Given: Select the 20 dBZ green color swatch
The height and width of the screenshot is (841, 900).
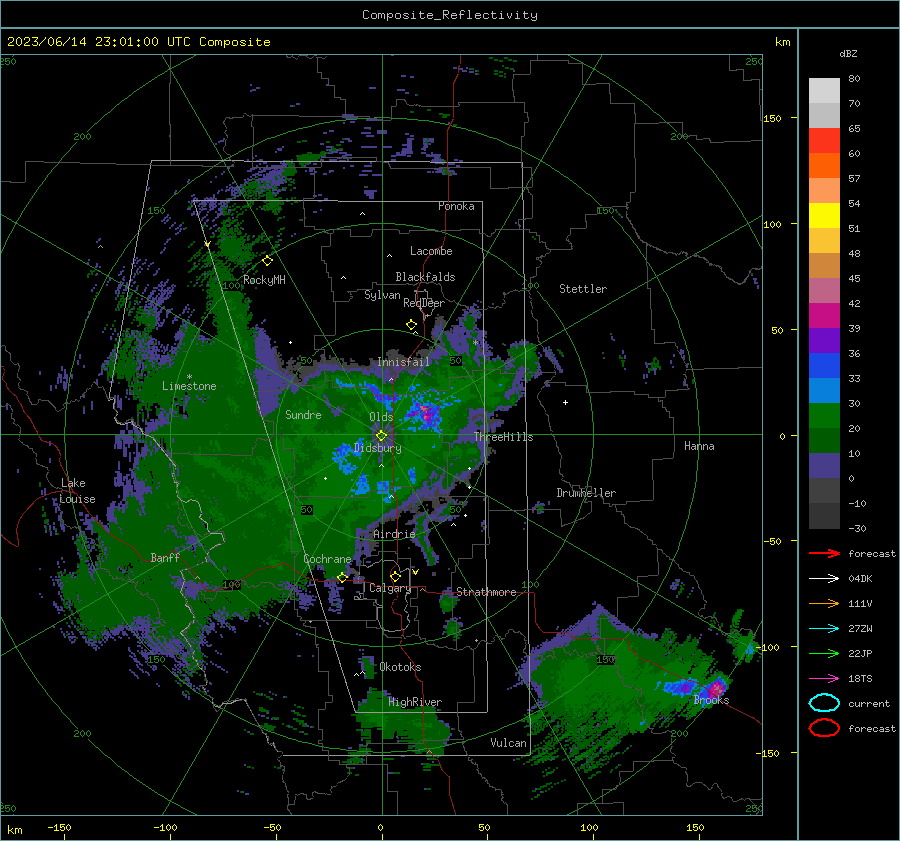Looking at the screenshot, I should [824, 416].
